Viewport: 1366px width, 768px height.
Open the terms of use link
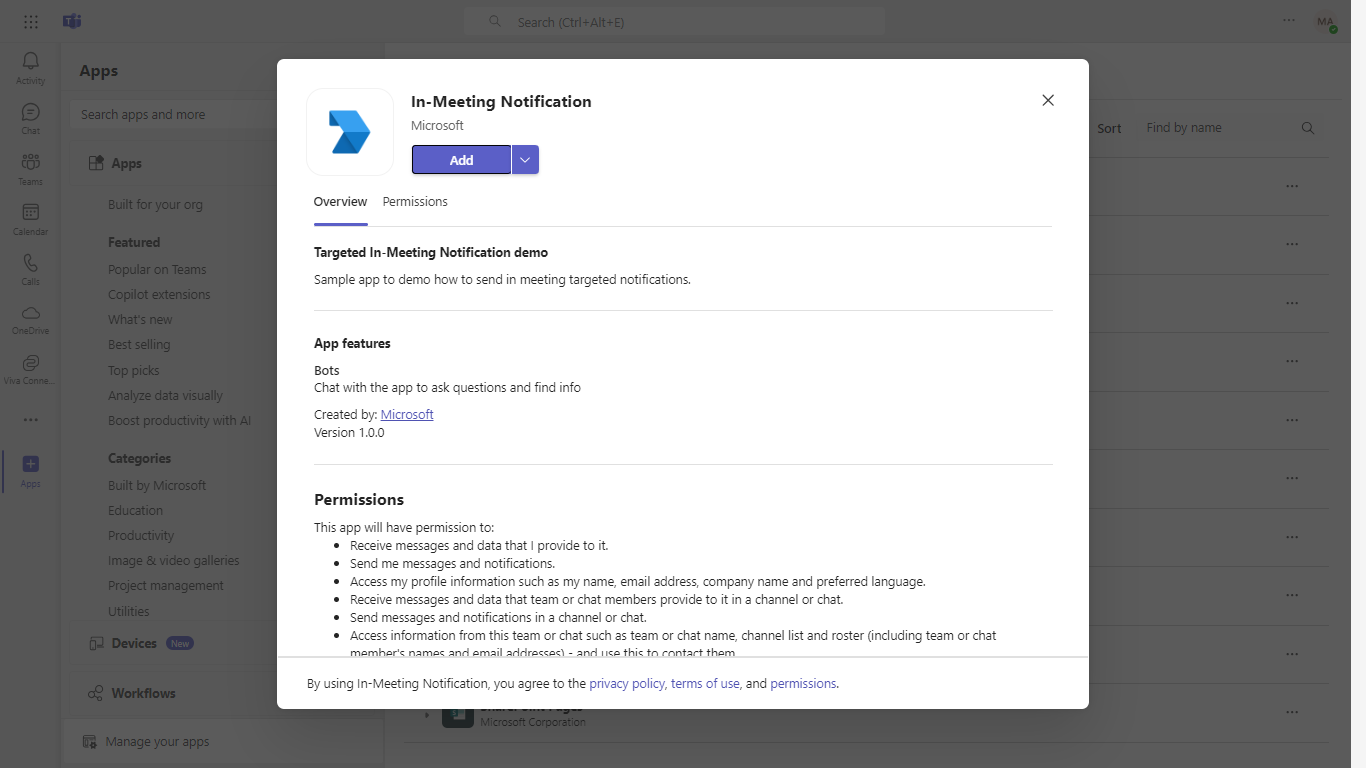click(x=705, y=684)
